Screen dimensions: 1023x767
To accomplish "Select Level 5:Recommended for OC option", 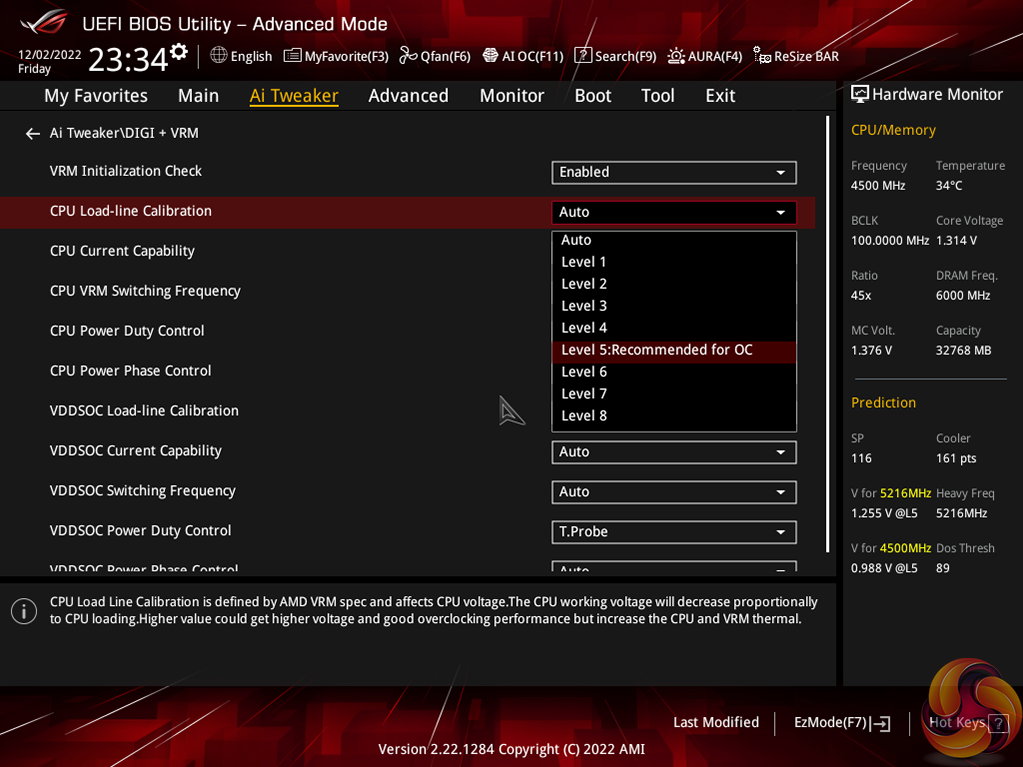I will (657, 350).
